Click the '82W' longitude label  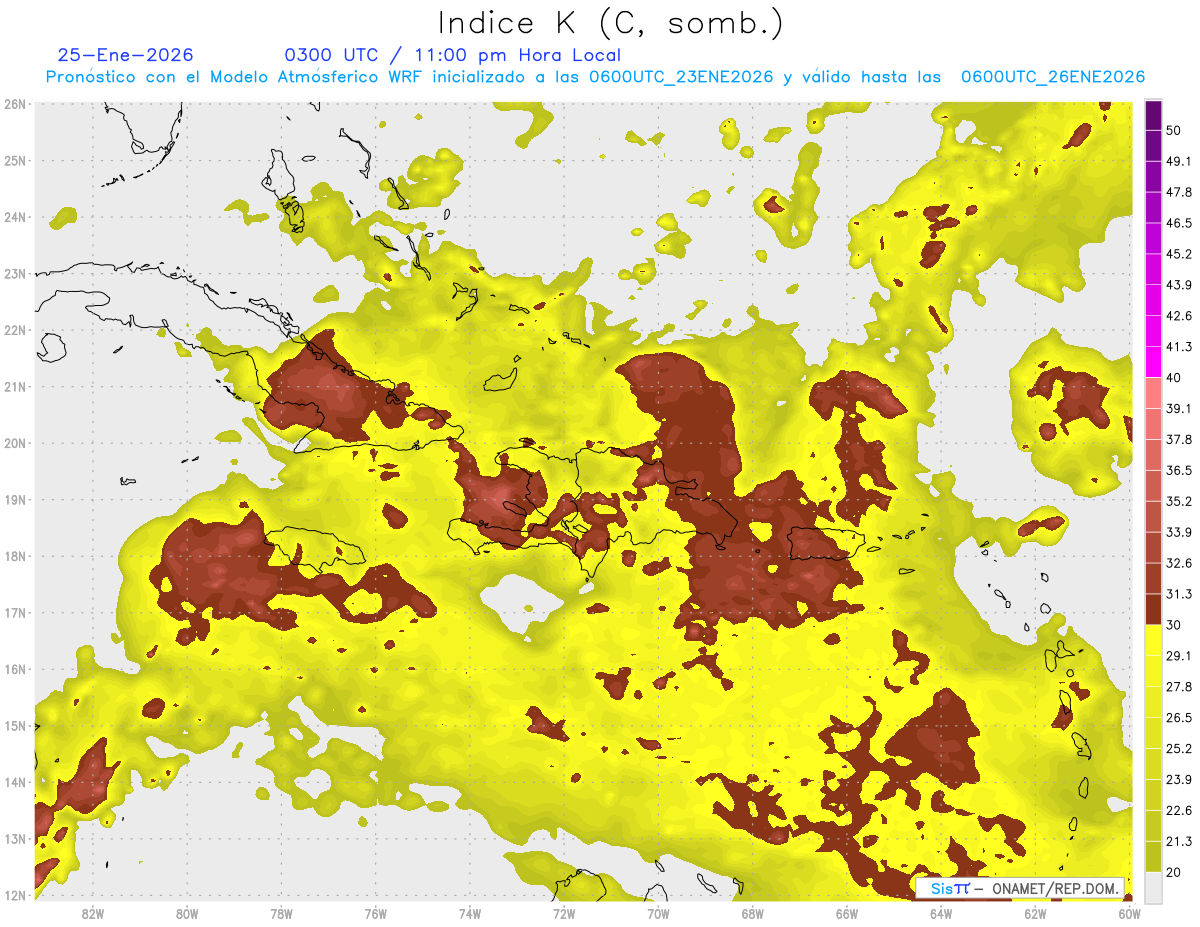tap(92, 913)
